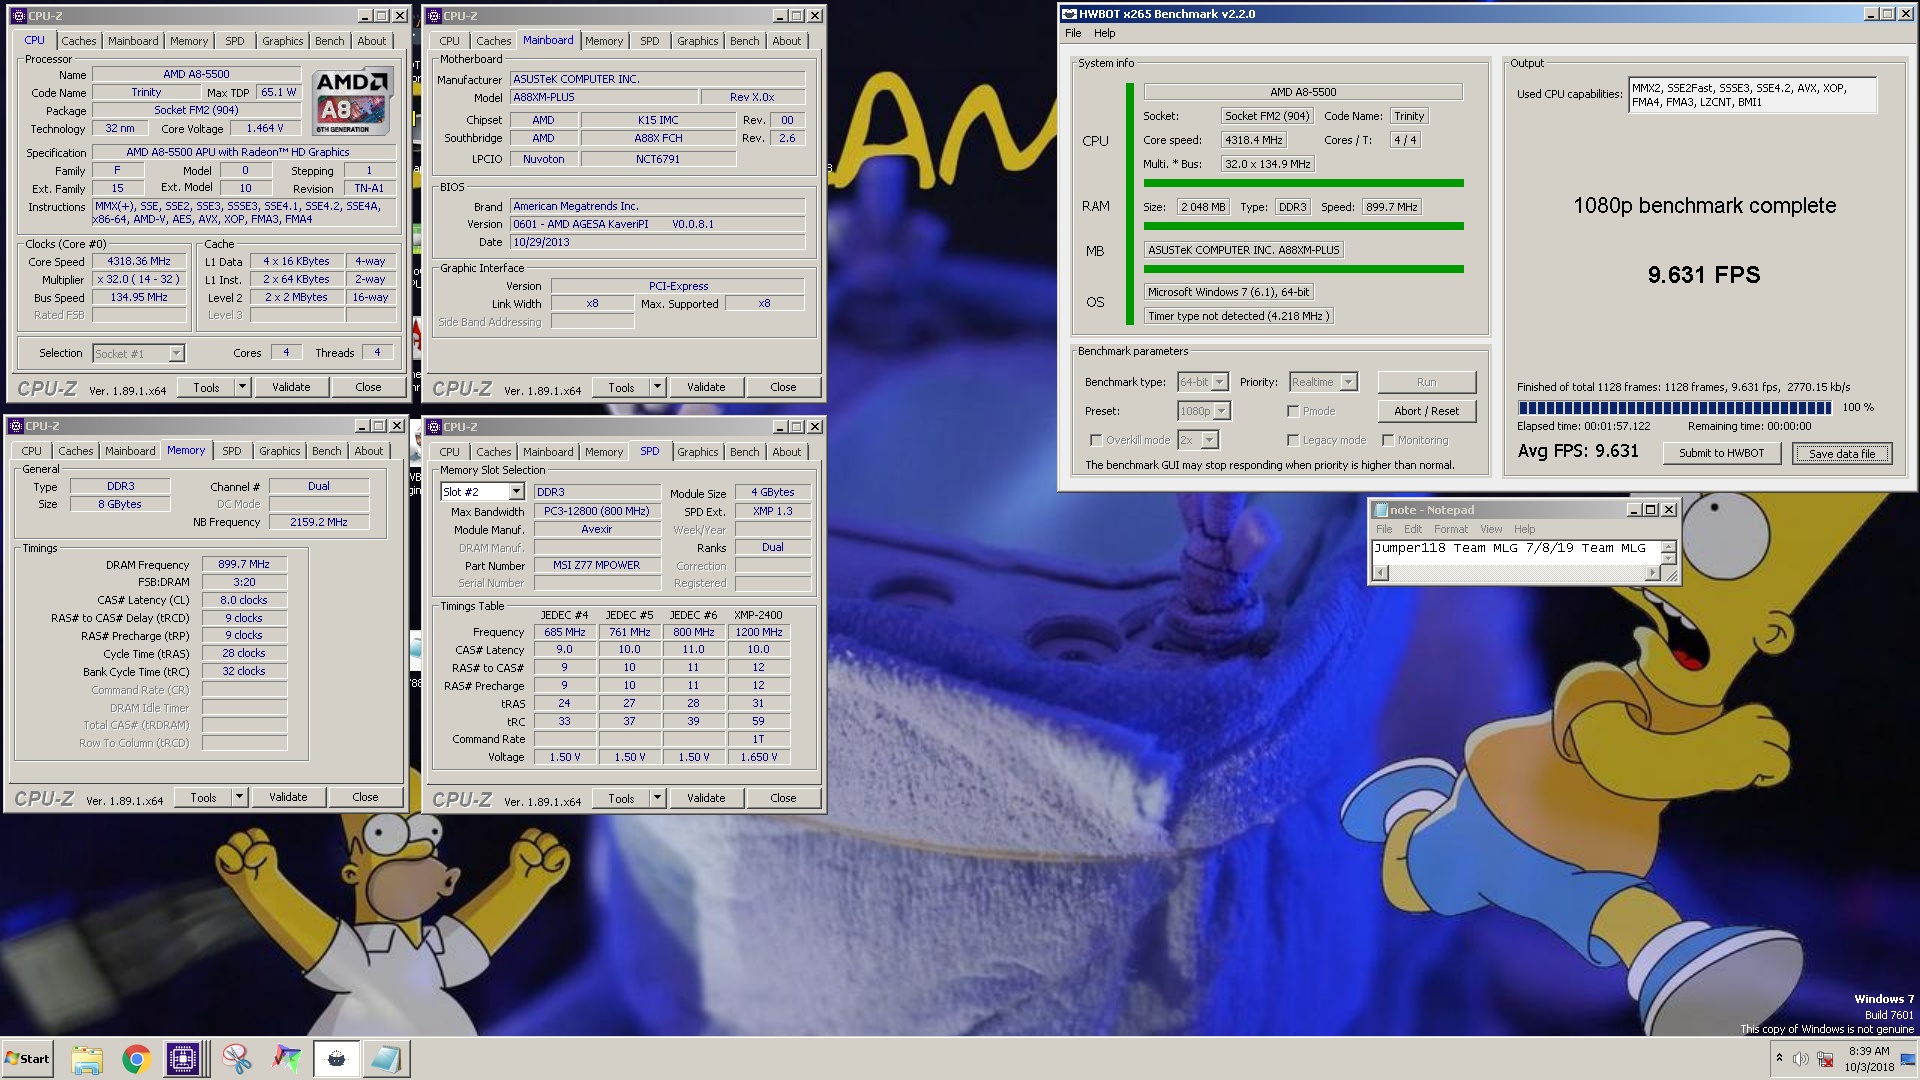This screenshot has width=1920, height=1080.
Task: Expand Tools arrow in SPD window
Action: 656,798
